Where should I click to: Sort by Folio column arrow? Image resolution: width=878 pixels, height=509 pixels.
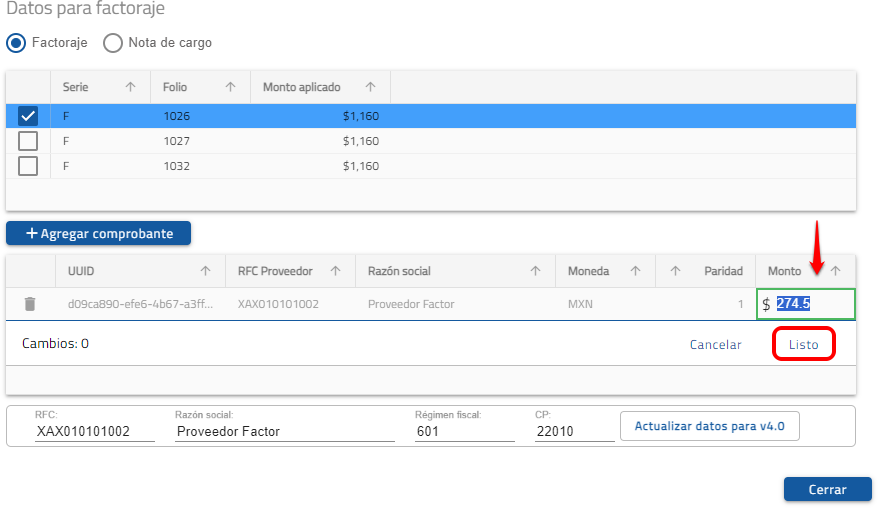coord(230,87)
